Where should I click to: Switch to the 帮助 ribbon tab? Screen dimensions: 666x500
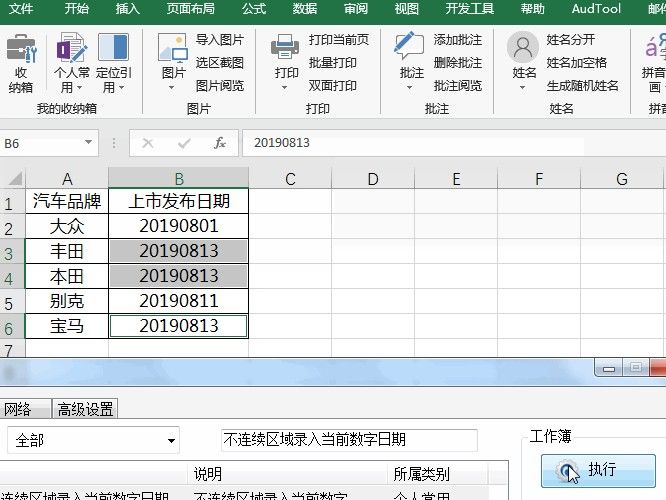point(532,8)
